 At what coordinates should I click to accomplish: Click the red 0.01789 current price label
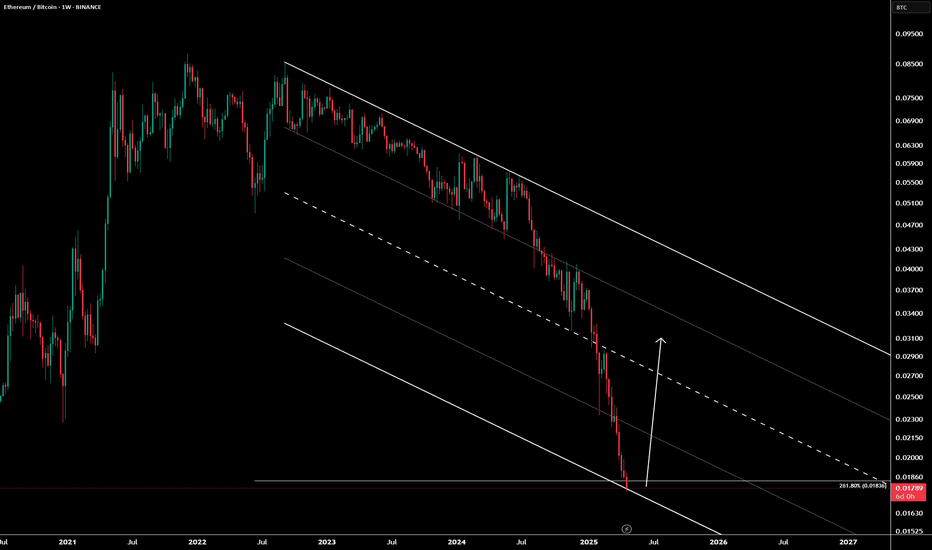click(x=908, y=492)
